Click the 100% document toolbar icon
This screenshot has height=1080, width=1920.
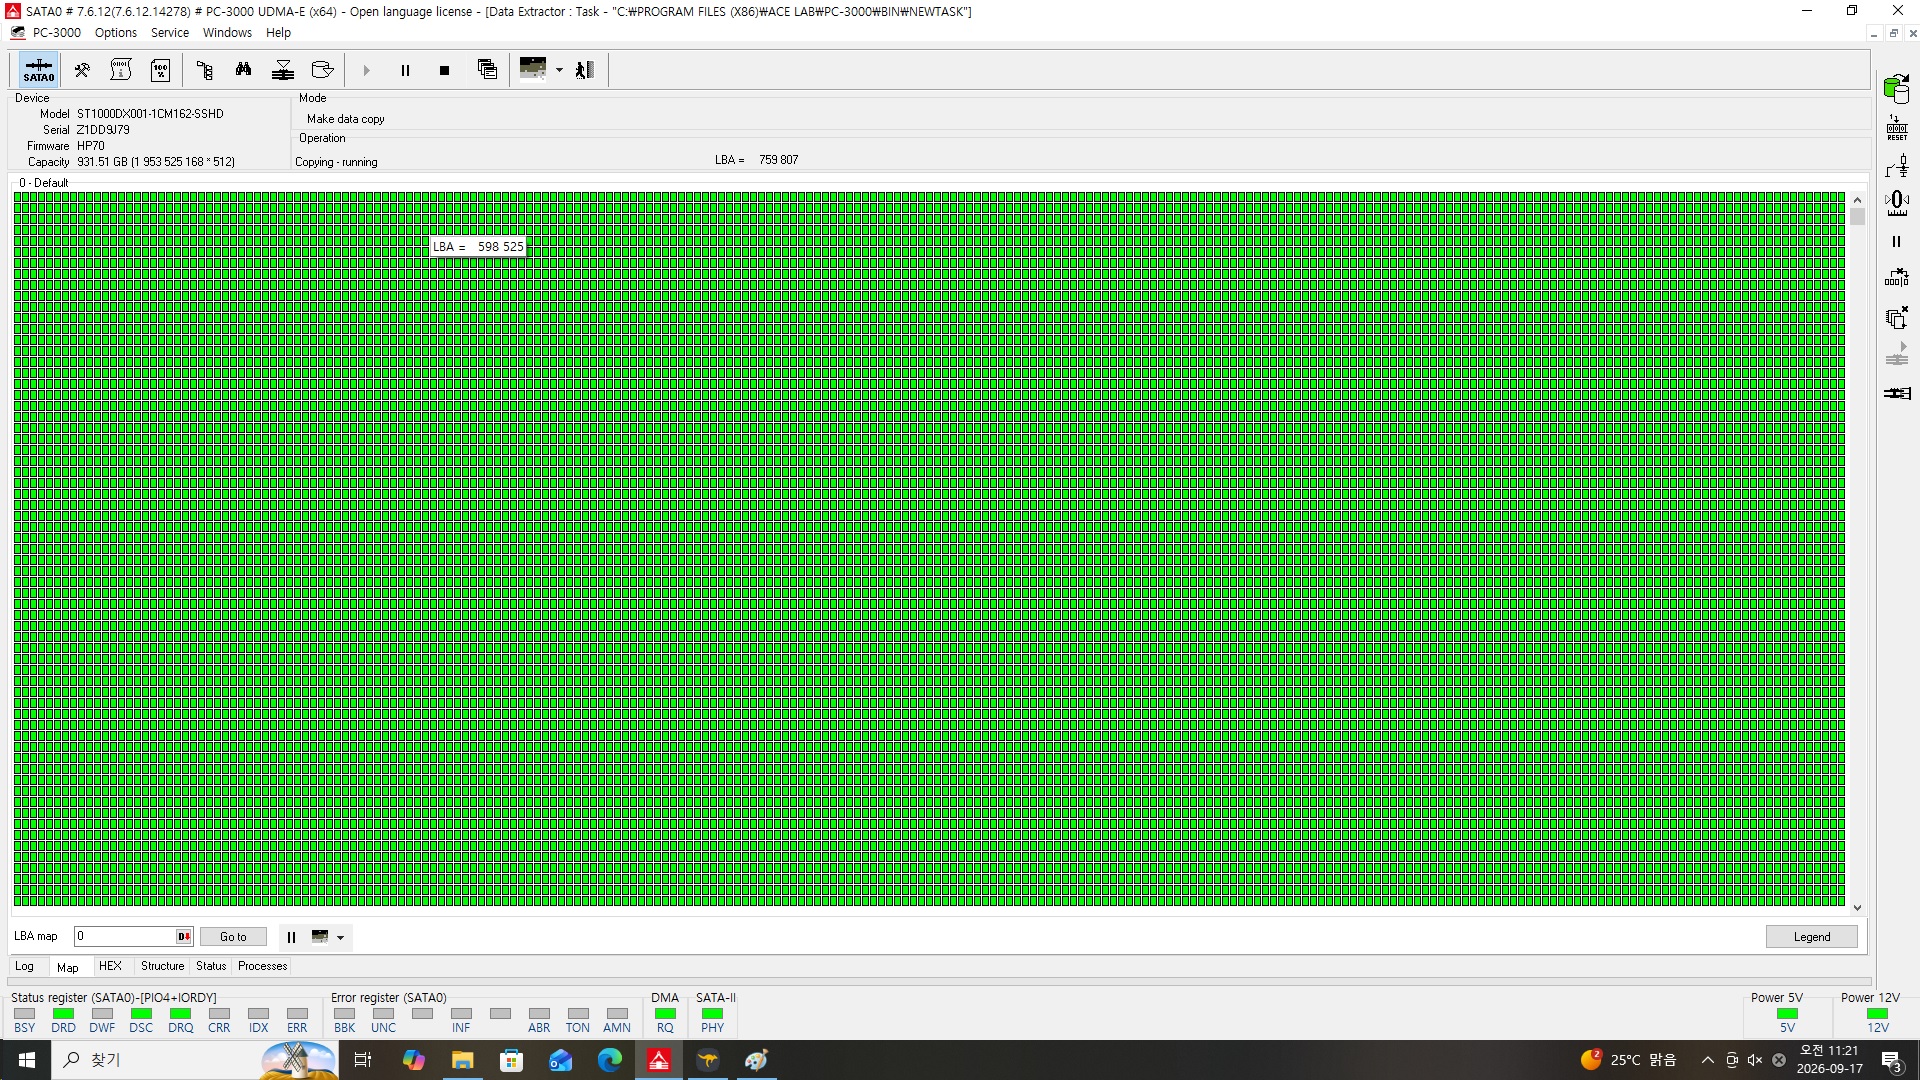(160, 70)
